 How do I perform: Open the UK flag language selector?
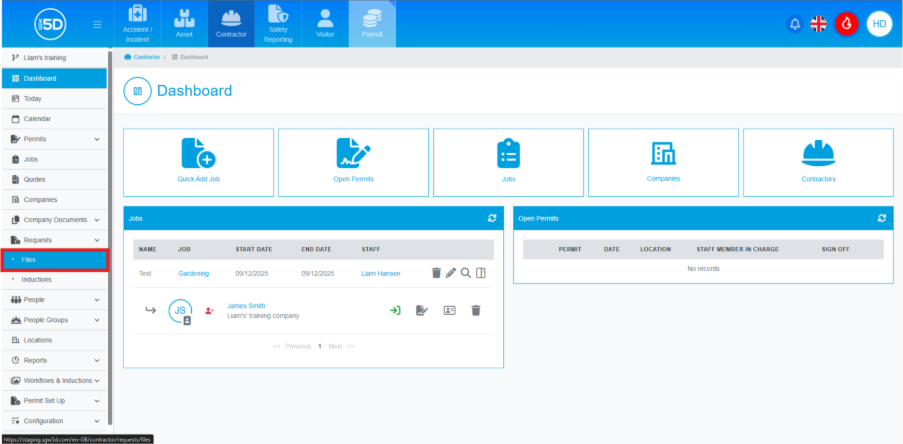pyautogui.click(x=818, y=24)
